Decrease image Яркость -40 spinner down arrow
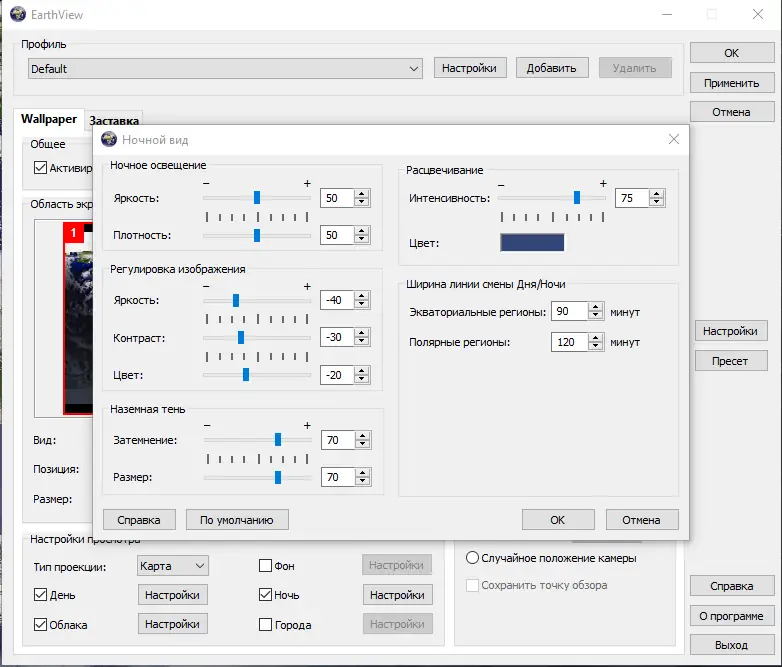 362,304
